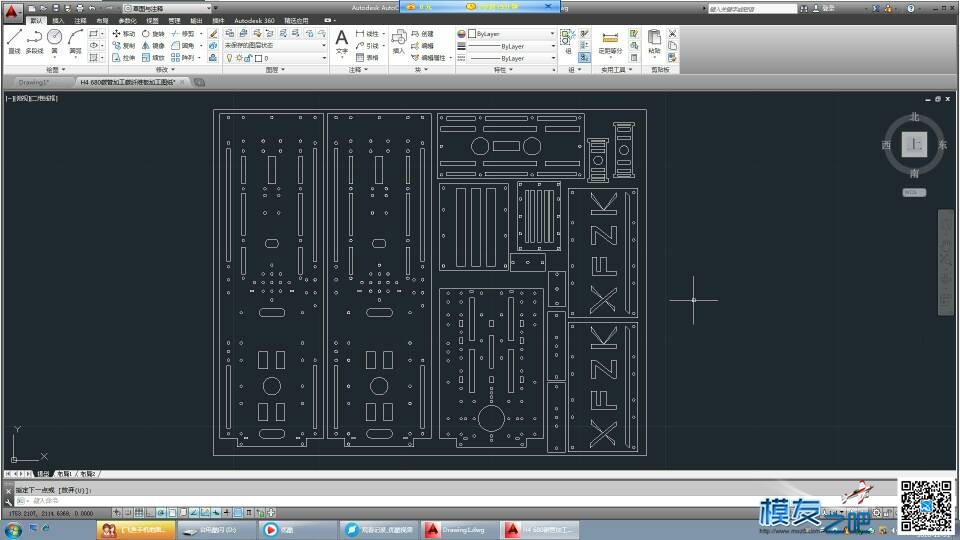Image resolution: width=960 pixels, height=540 pixels.
Task: Click the Rotate (旋转) modify tool
Action: tap(154, 34)
